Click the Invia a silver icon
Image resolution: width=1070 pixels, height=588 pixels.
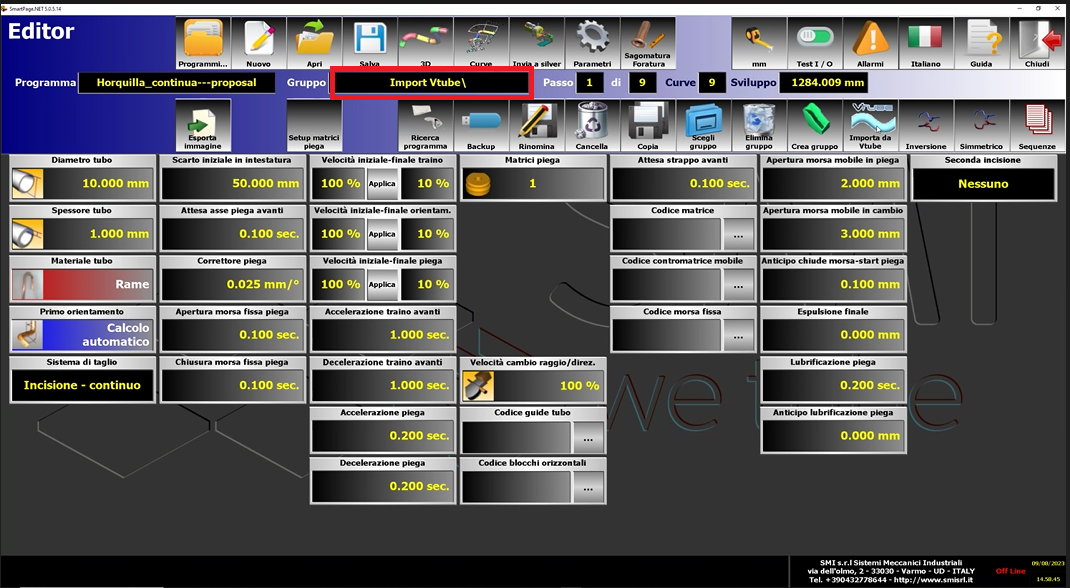(x=536, y=43)
